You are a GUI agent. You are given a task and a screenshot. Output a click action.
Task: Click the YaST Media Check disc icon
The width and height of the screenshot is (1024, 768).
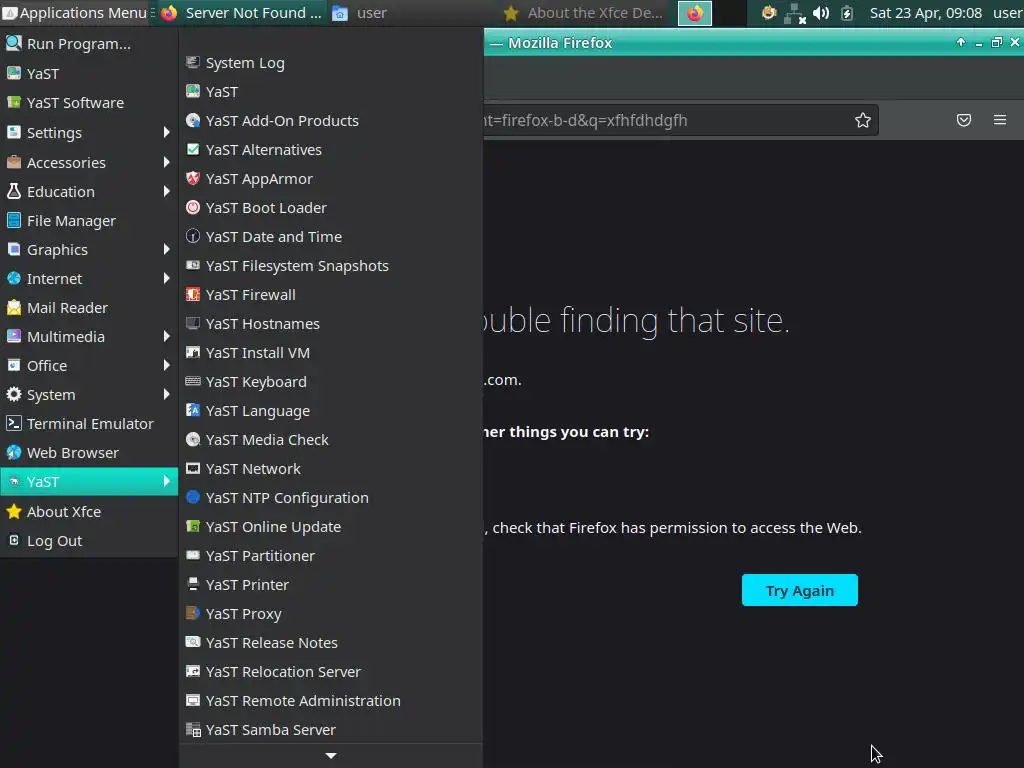pos(193,440)
